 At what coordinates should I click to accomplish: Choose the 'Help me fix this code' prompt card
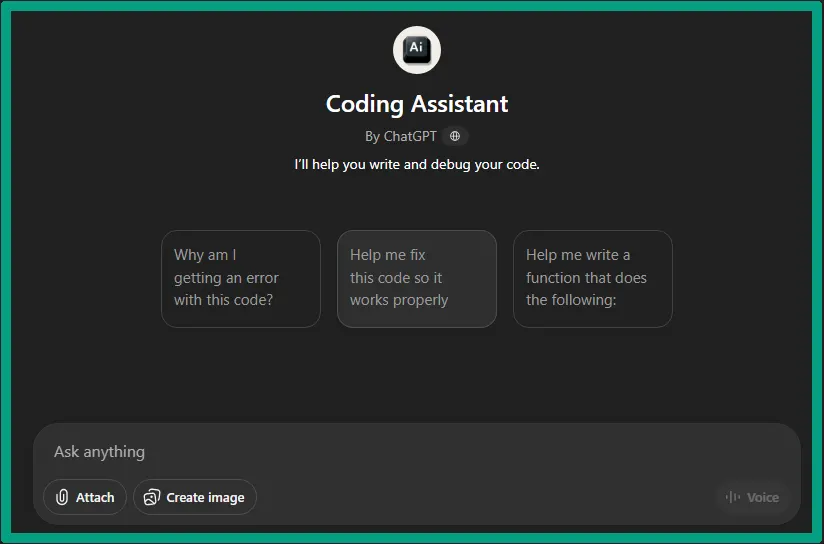[417, 279]
